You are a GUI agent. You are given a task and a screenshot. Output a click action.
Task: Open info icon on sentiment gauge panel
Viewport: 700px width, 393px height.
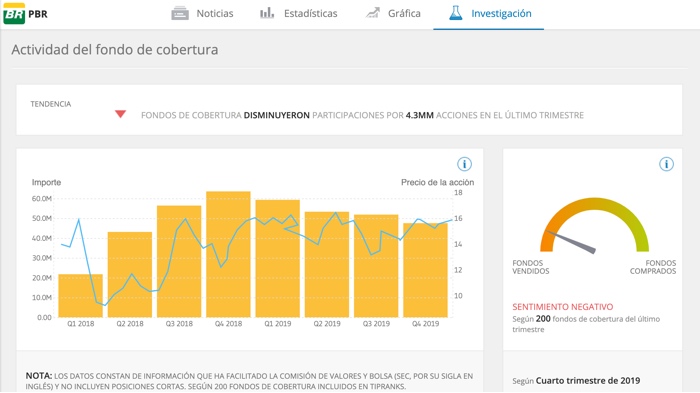click(x=666, y=164)
